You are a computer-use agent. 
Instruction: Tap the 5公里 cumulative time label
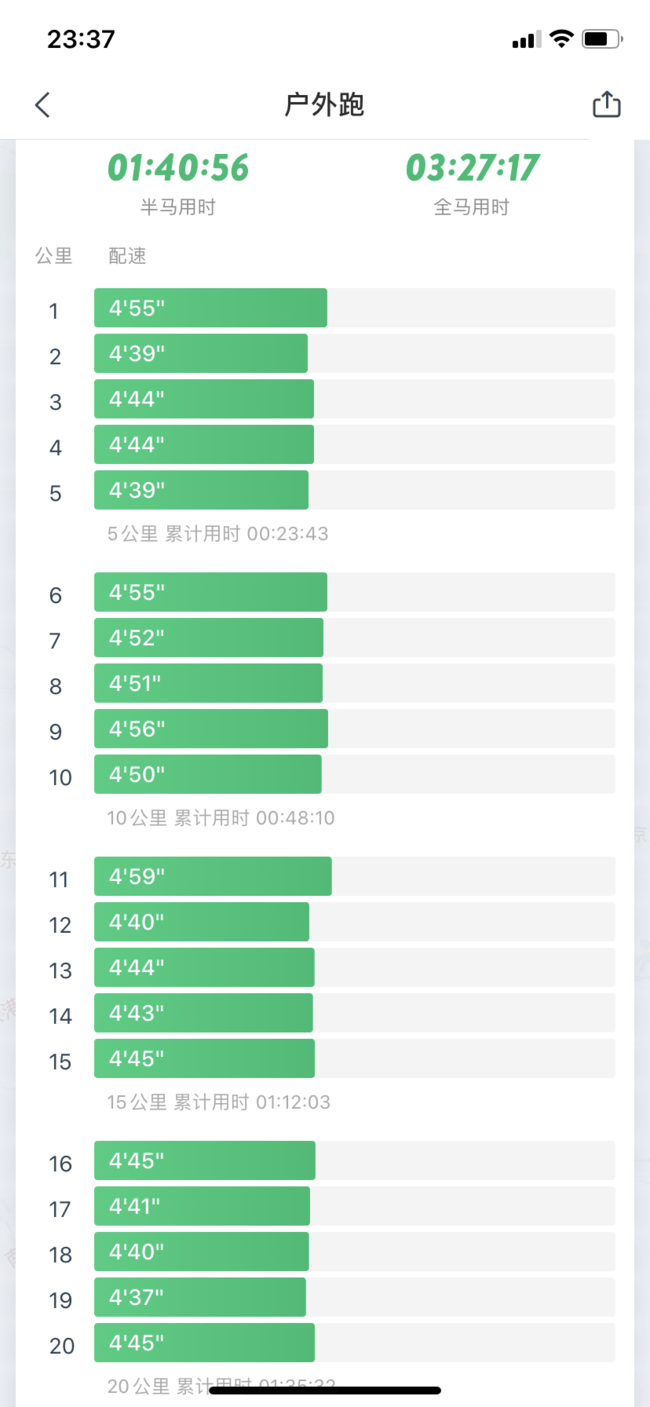point(218,534)
